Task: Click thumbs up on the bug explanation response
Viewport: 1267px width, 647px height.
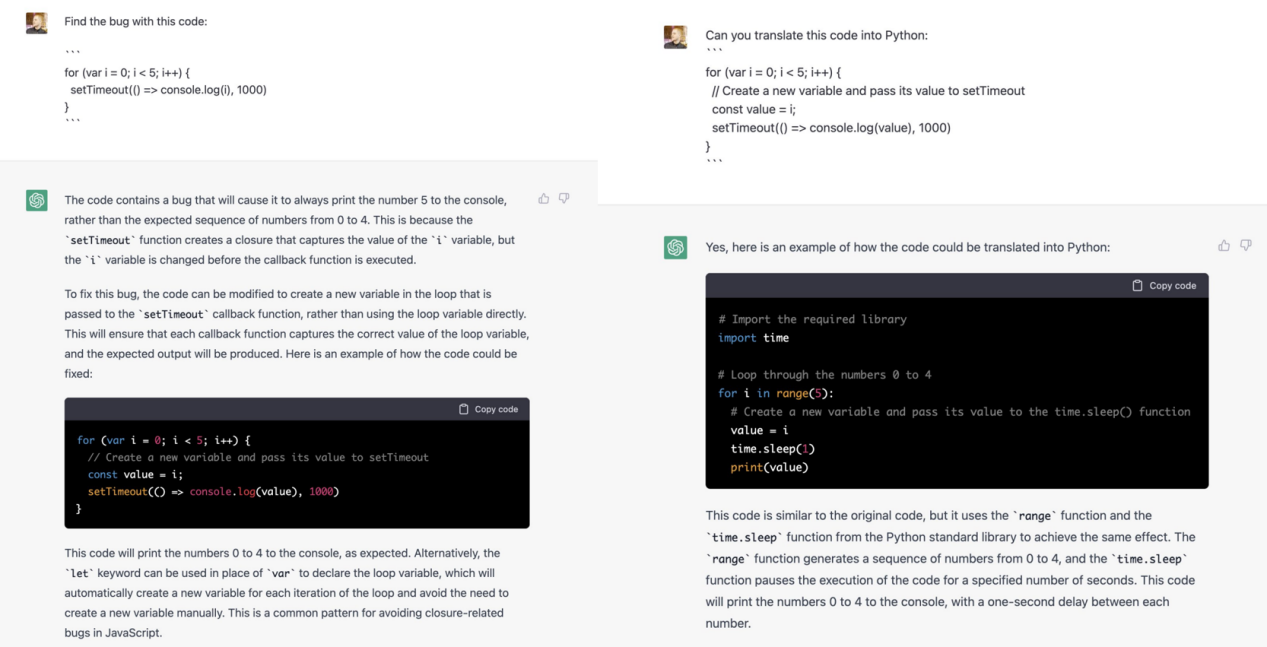Action: pyautogui.click(x=544, y=199)
